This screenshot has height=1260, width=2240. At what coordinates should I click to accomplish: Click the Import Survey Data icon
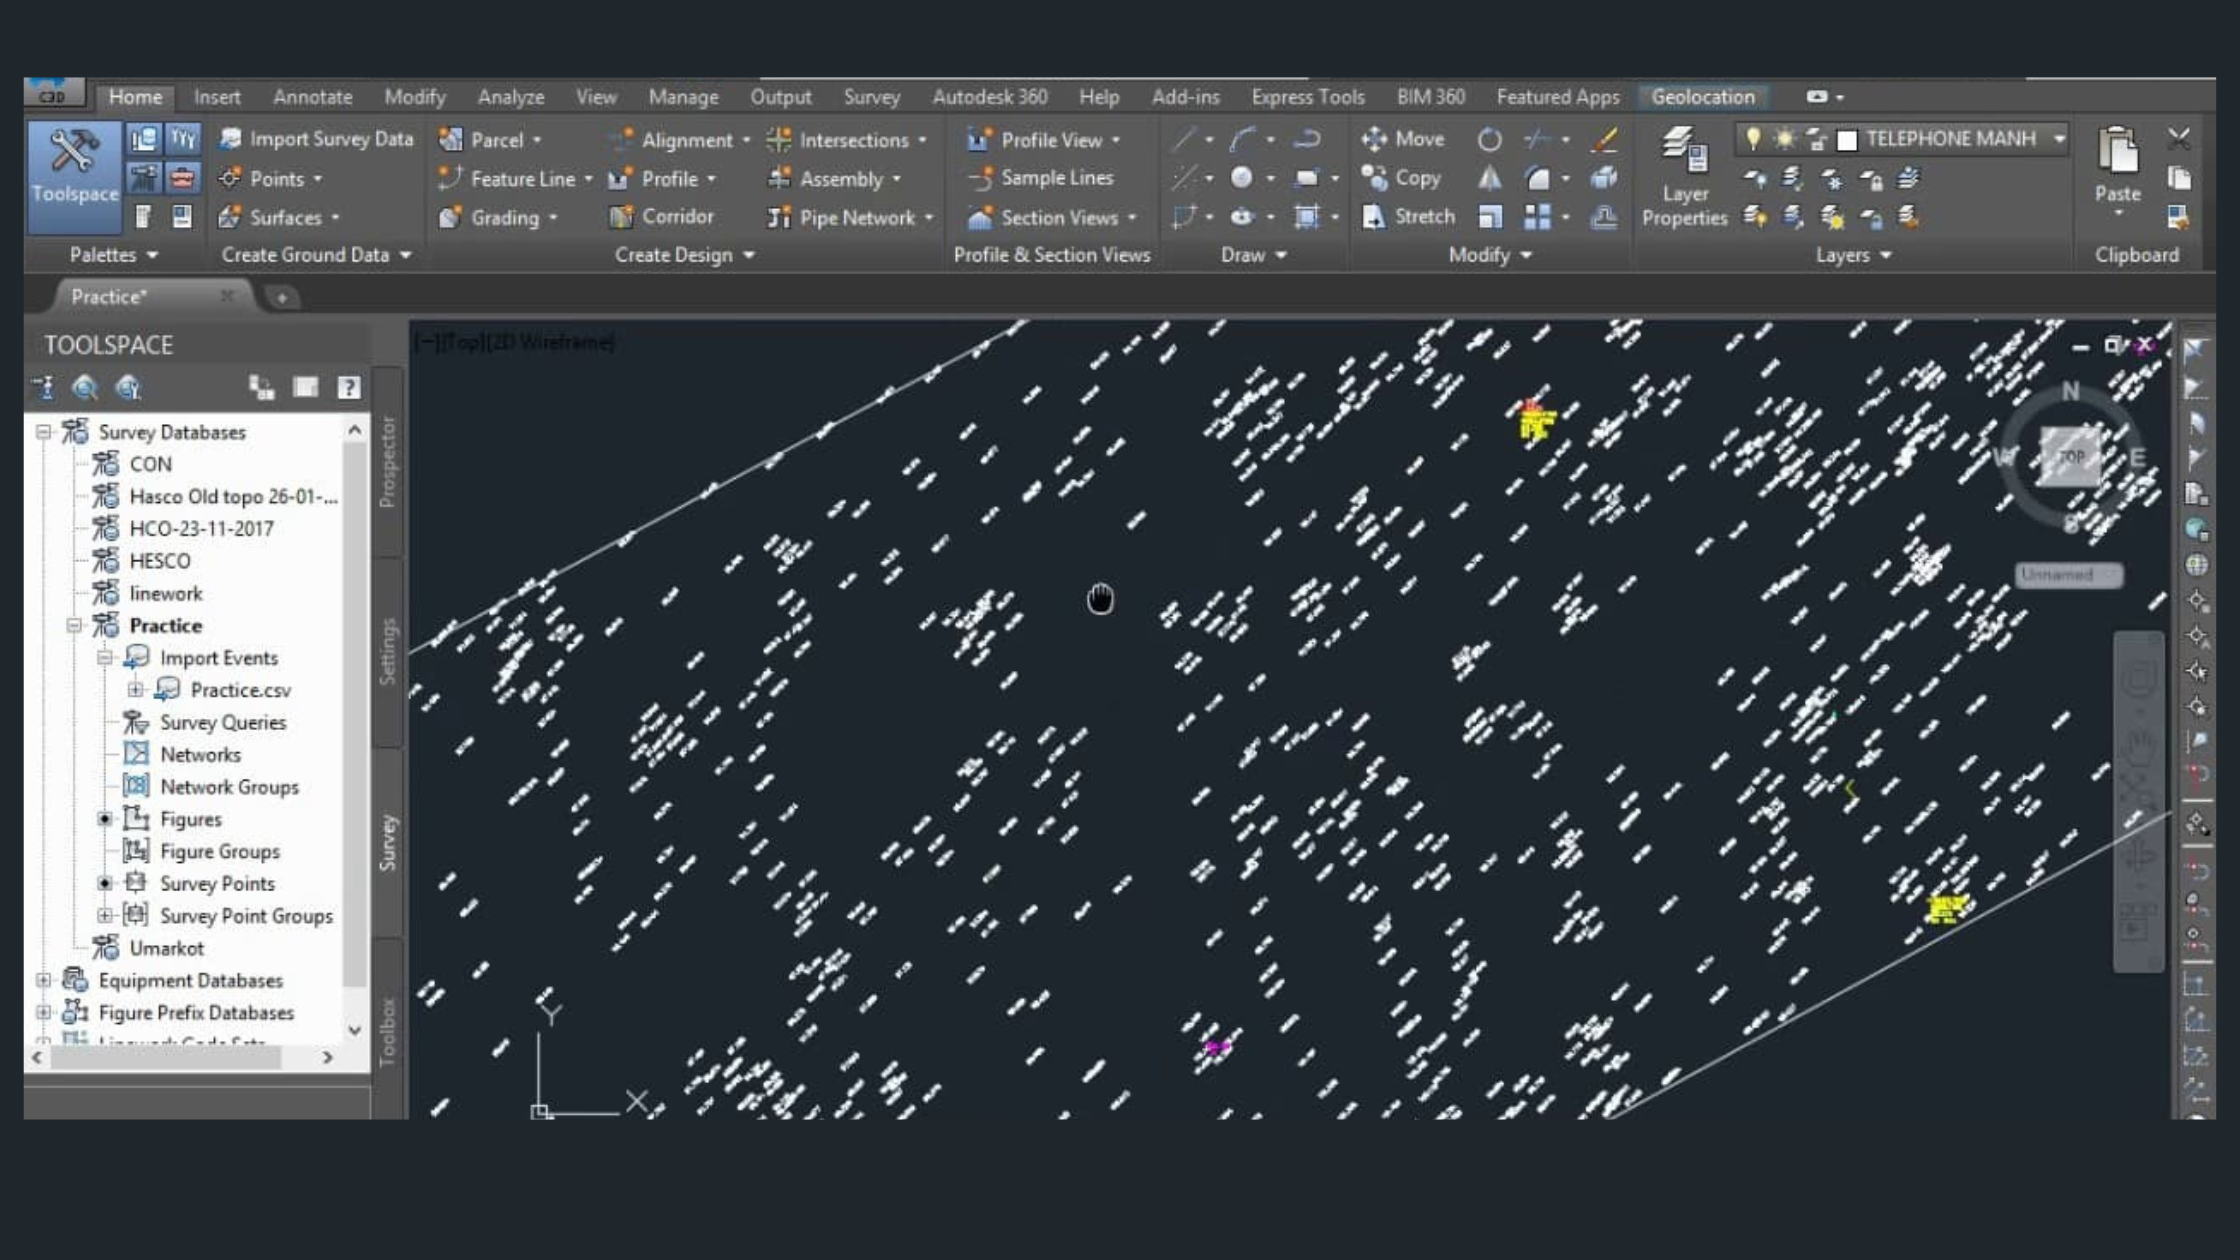click(x=231, y=139)
